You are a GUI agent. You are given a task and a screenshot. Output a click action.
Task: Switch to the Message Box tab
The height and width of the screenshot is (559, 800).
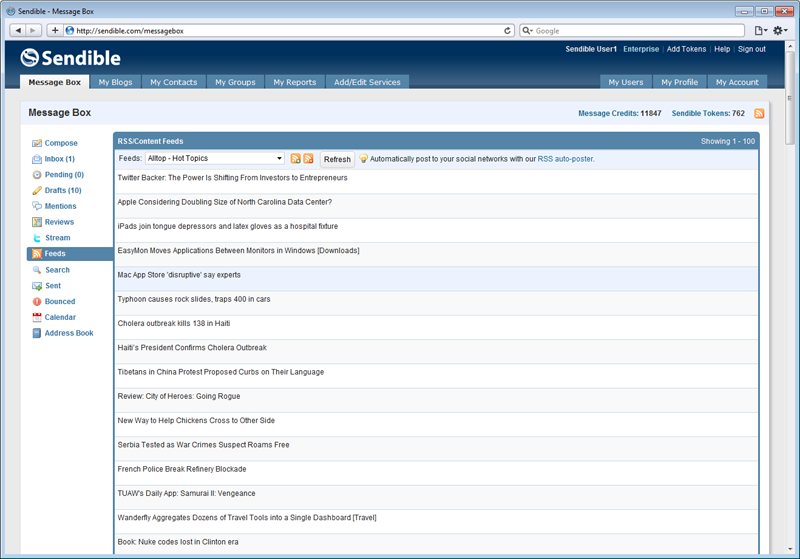[x=55, y=82]
